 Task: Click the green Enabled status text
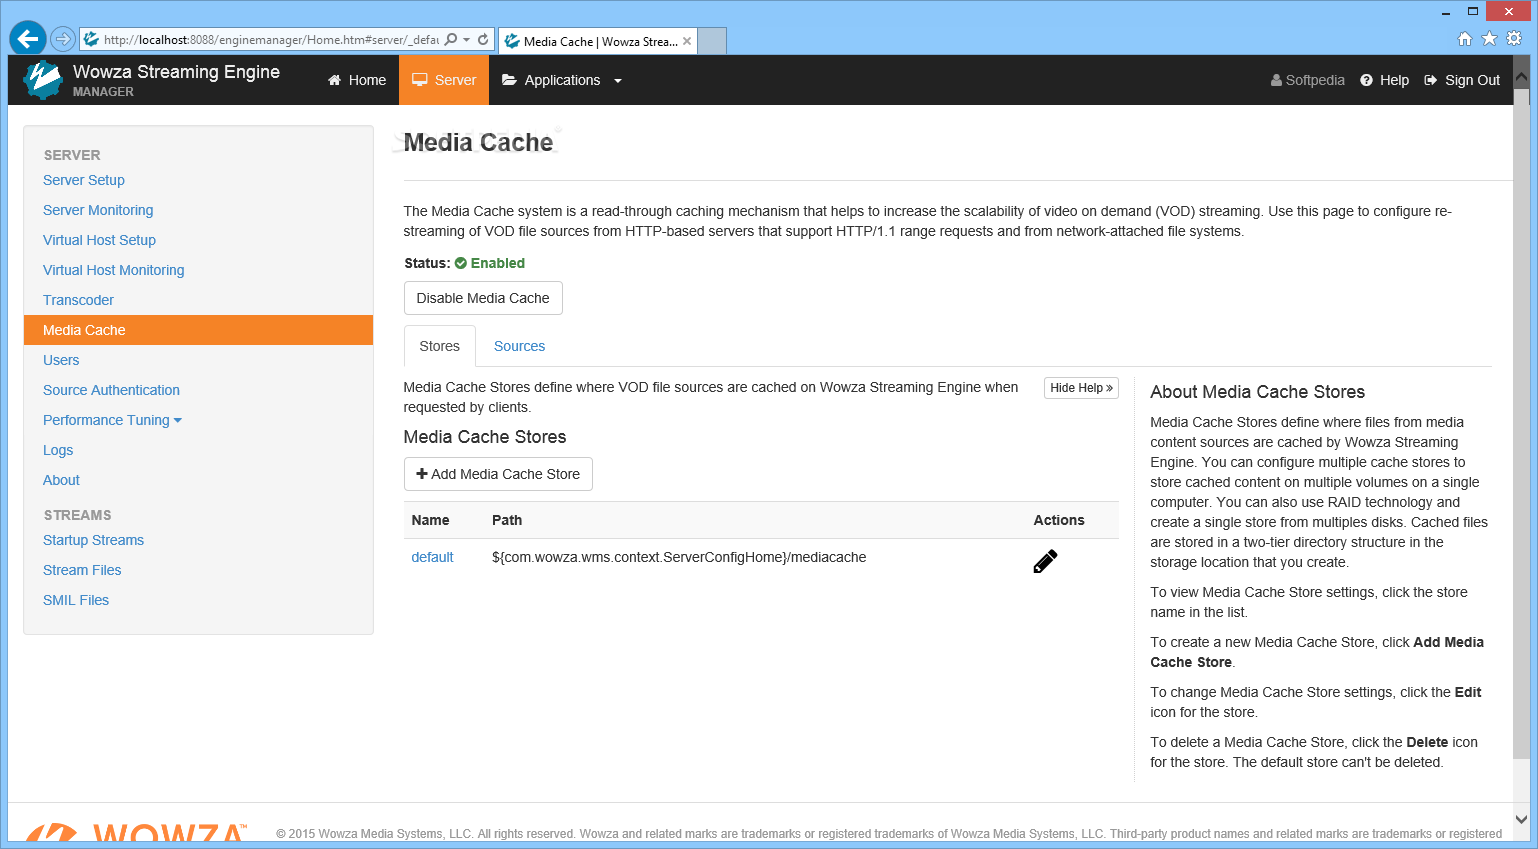tap(498, 263)
